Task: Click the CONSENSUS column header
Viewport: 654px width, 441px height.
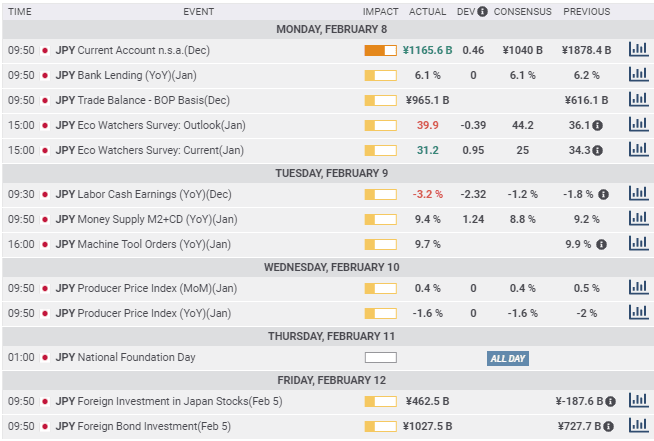Action: pos(523,12)
